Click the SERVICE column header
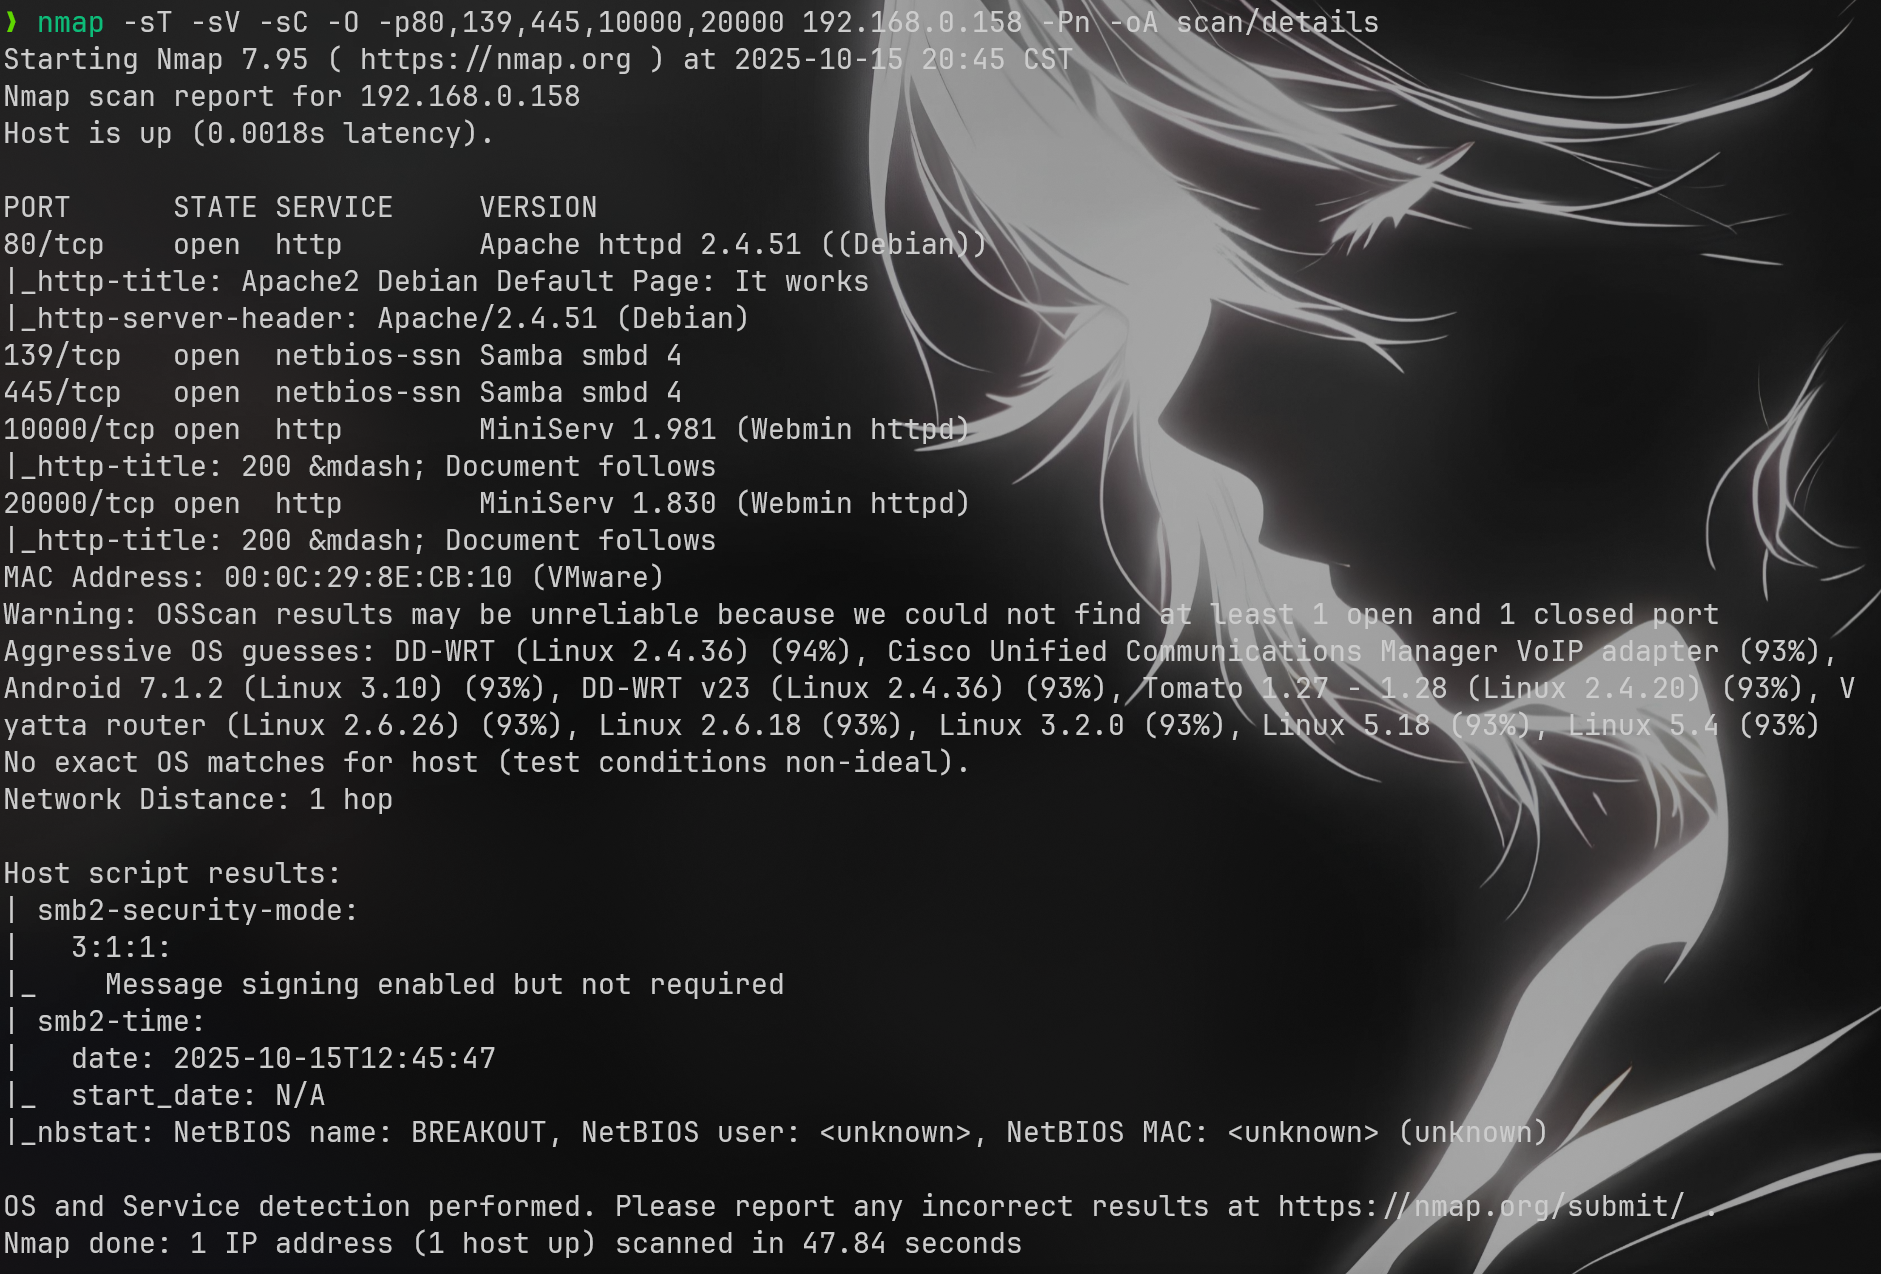Image resolution: width=1881 pixels, height=1274 pixels. coord(334,208)
